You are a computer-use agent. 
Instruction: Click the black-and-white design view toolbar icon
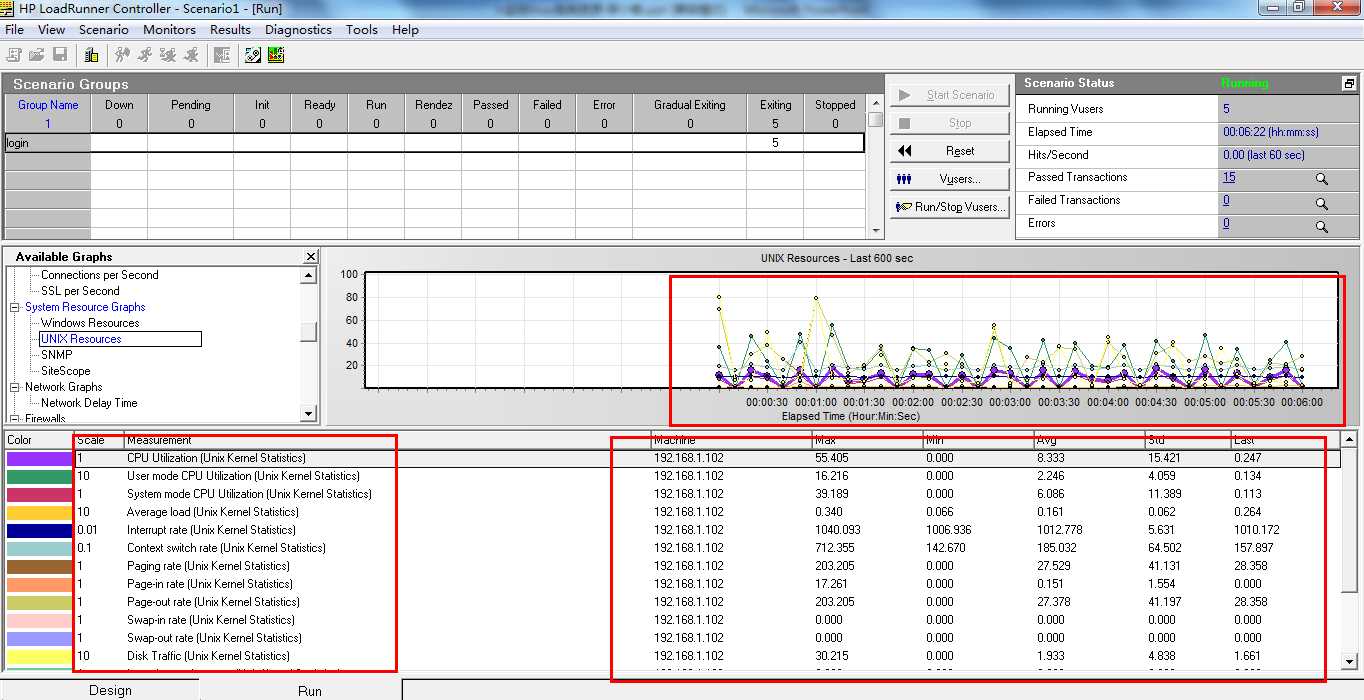click(253, 54)
